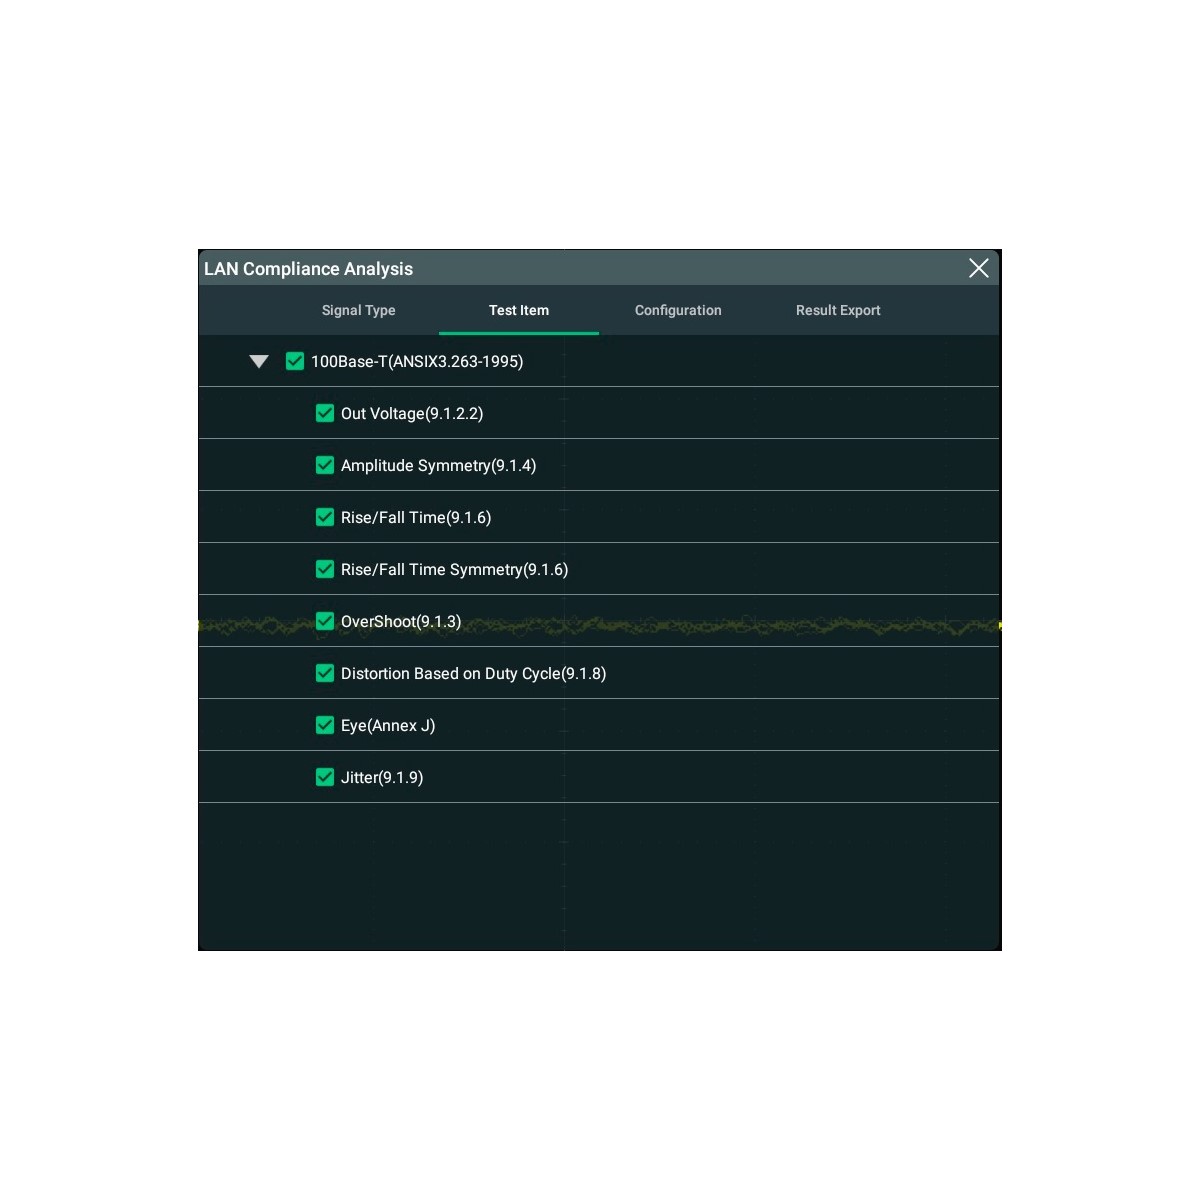Select the Test Item tab

point(518,311)
